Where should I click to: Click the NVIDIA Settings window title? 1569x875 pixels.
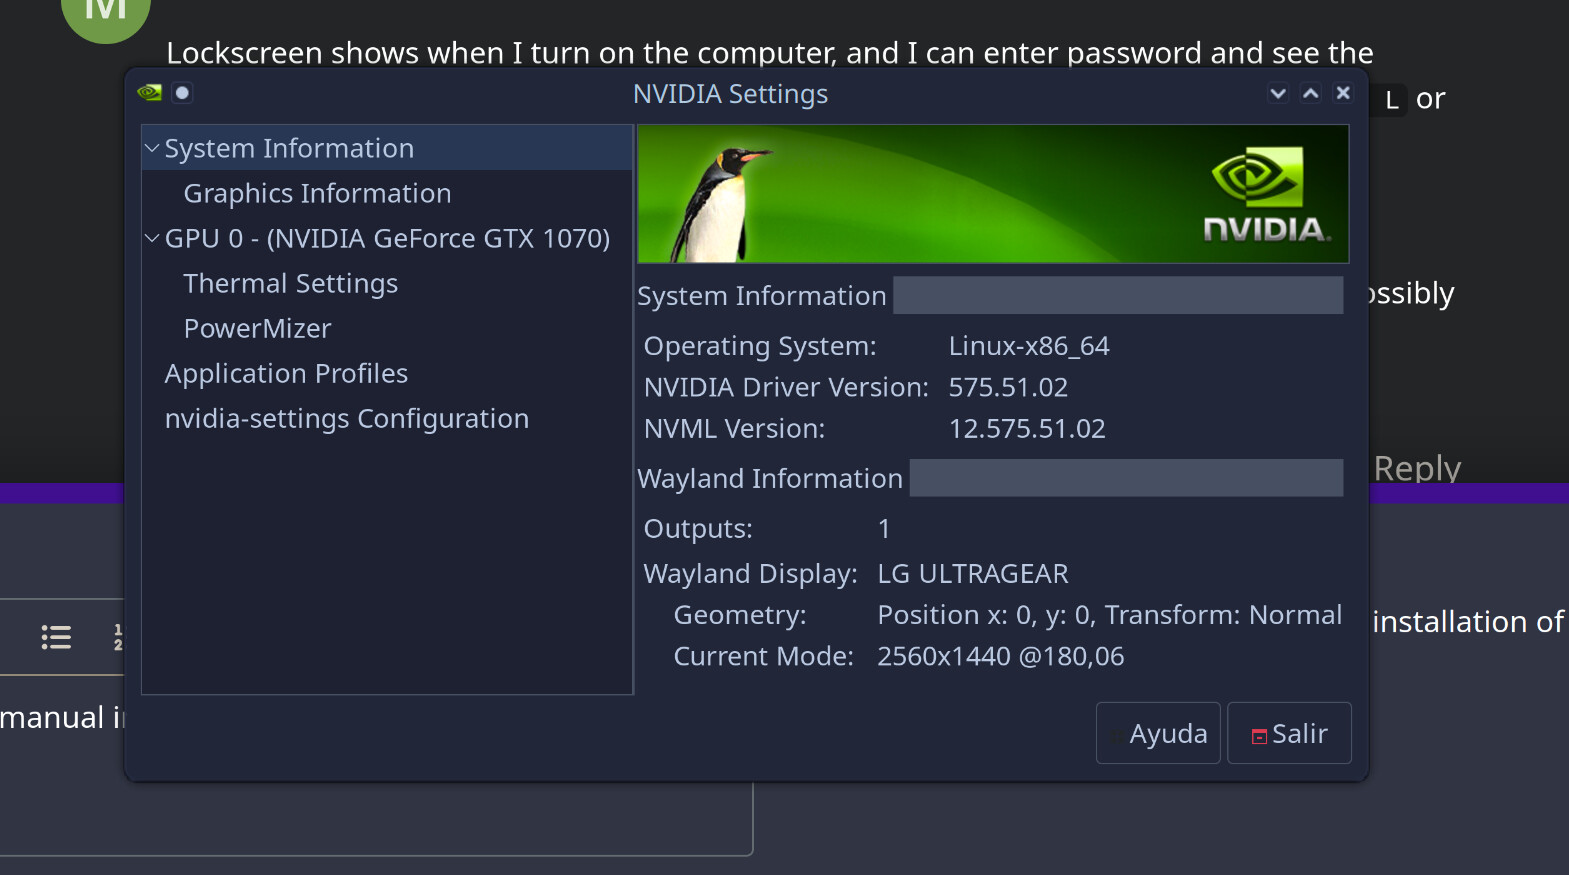(x=730, y=93)
